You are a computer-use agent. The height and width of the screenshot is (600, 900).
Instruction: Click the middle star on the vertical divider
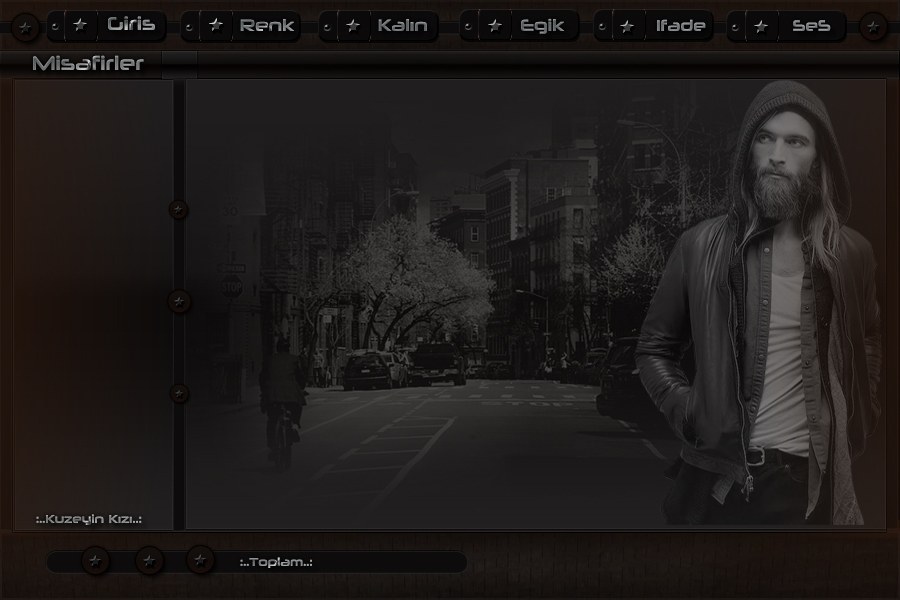(179, 301)
